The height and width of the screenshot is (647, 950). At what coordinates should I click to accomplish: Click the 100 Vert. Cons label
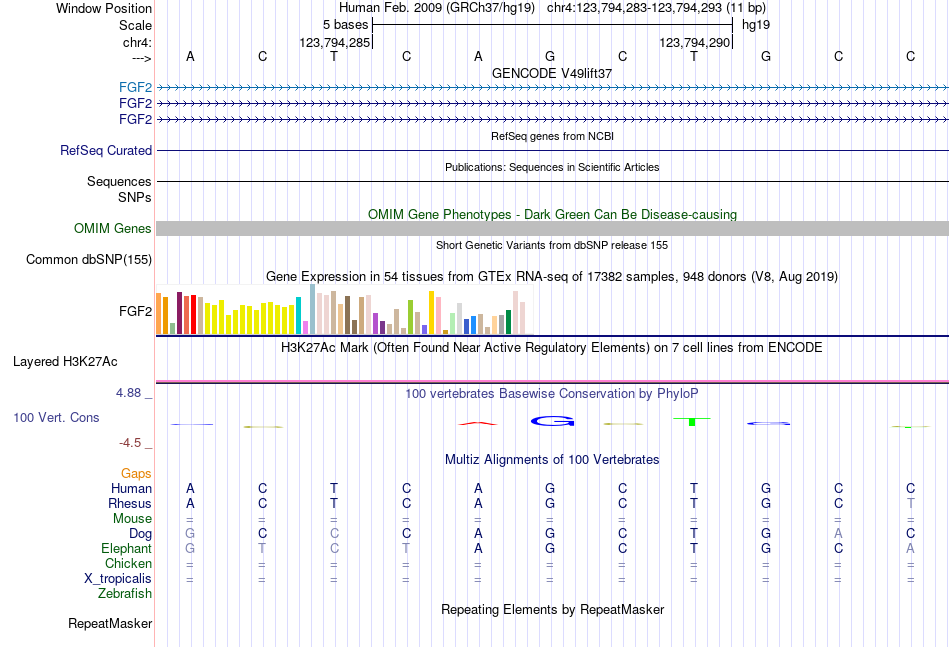click(x=56, y=417)
